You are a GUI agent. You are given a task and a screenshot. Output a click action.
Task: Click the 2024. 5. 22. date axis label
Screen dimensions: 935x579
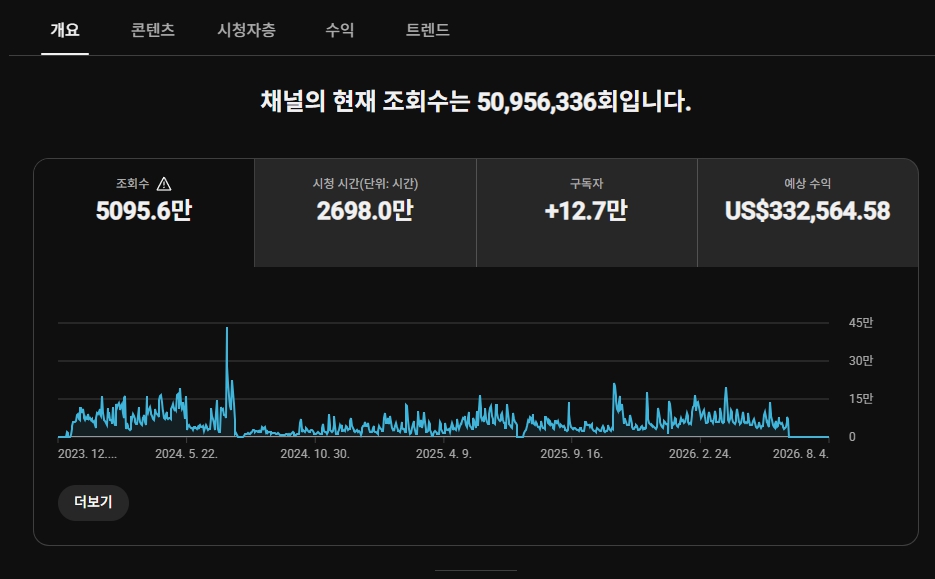[x=187, y=454]
